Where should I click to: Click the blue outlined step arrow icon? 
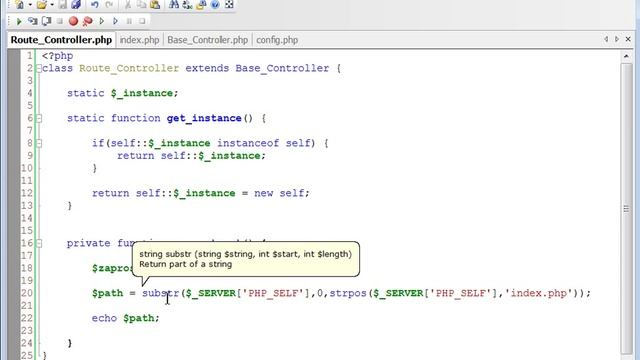[x=116, y=21]
